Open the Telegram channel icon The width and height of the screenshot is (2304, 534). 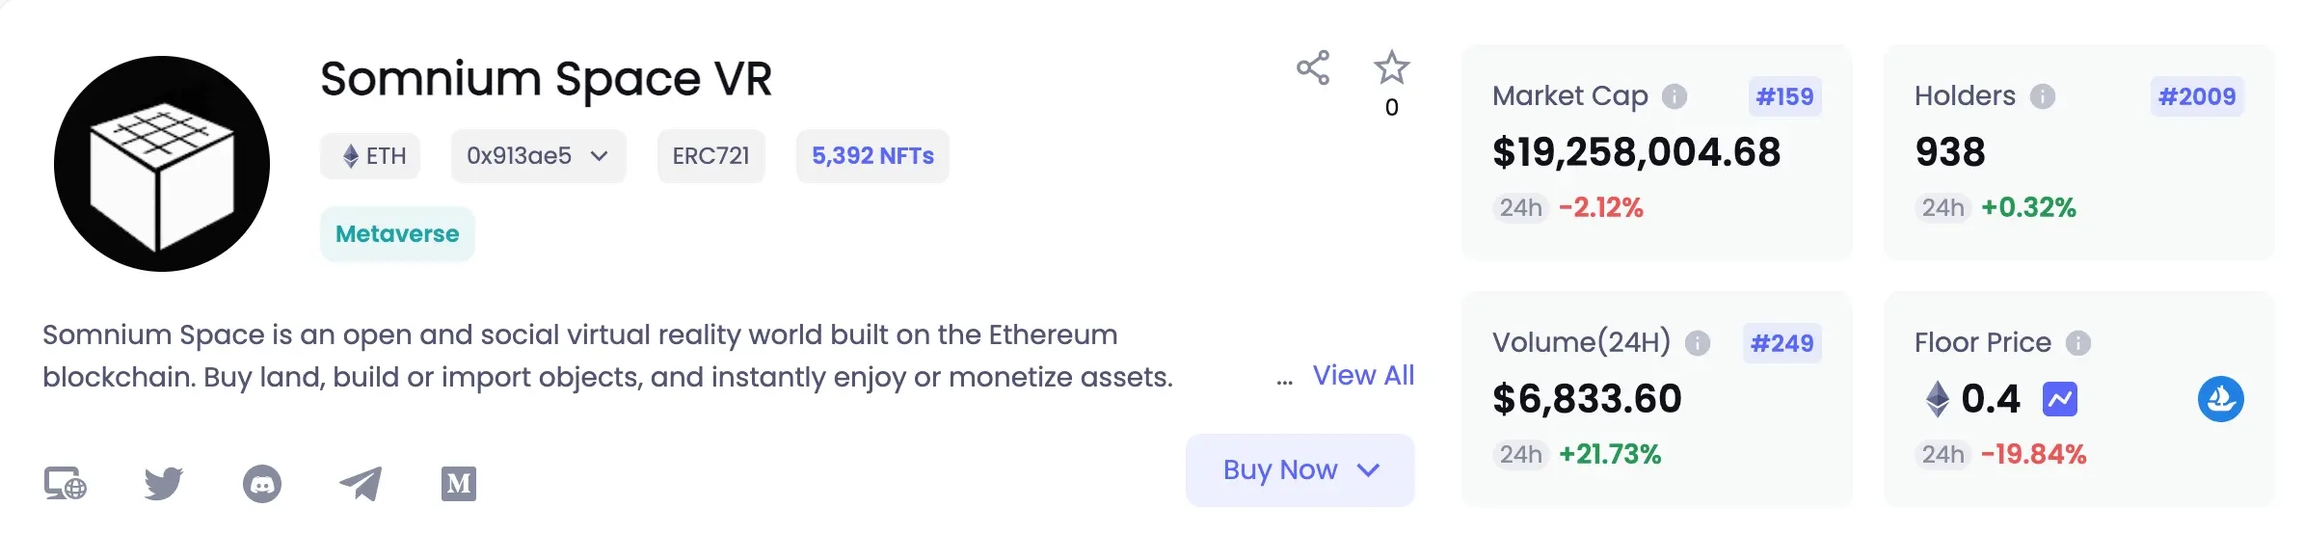[360, 484]
